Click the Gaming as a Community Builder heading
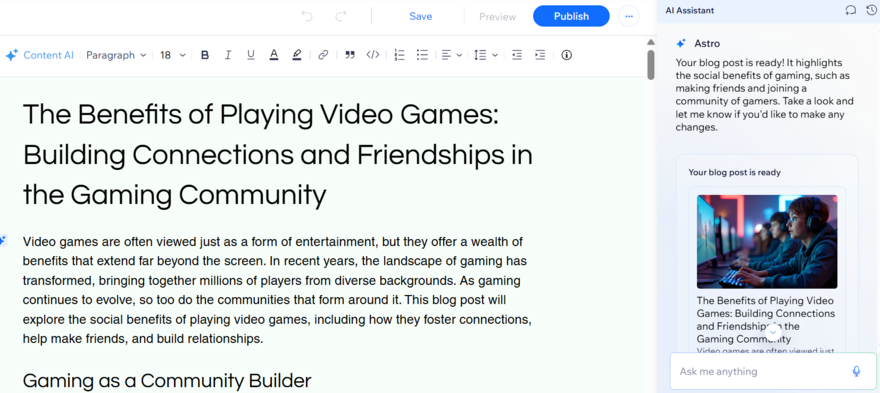 tap(167, 381)
